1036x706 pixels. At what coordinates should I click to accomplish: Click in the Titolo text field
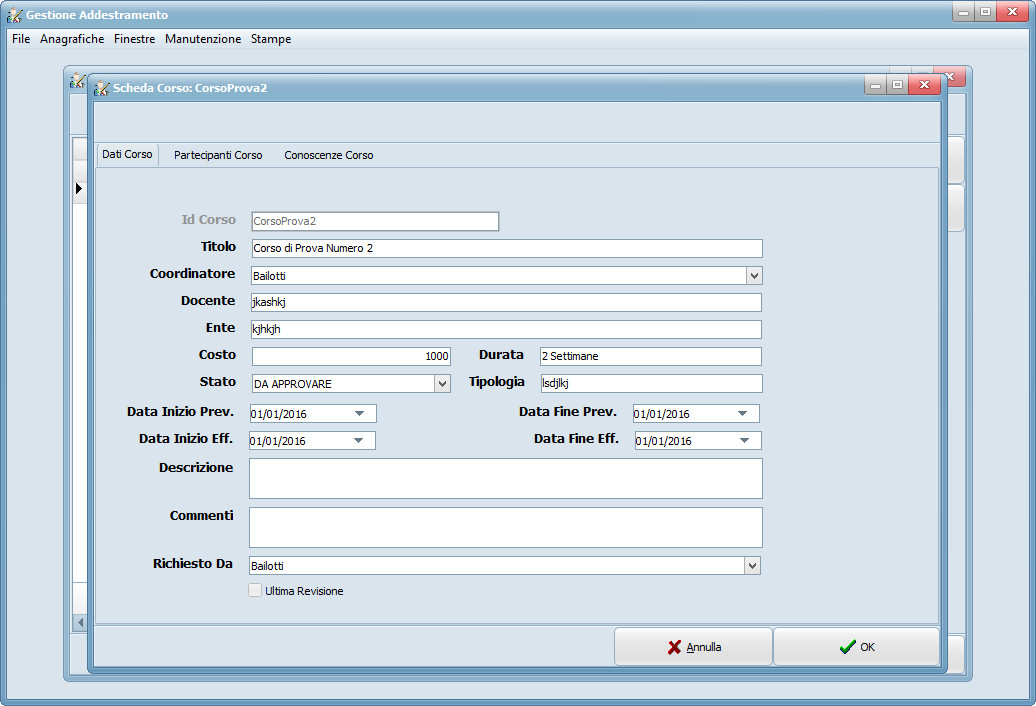tap(506, 248)
